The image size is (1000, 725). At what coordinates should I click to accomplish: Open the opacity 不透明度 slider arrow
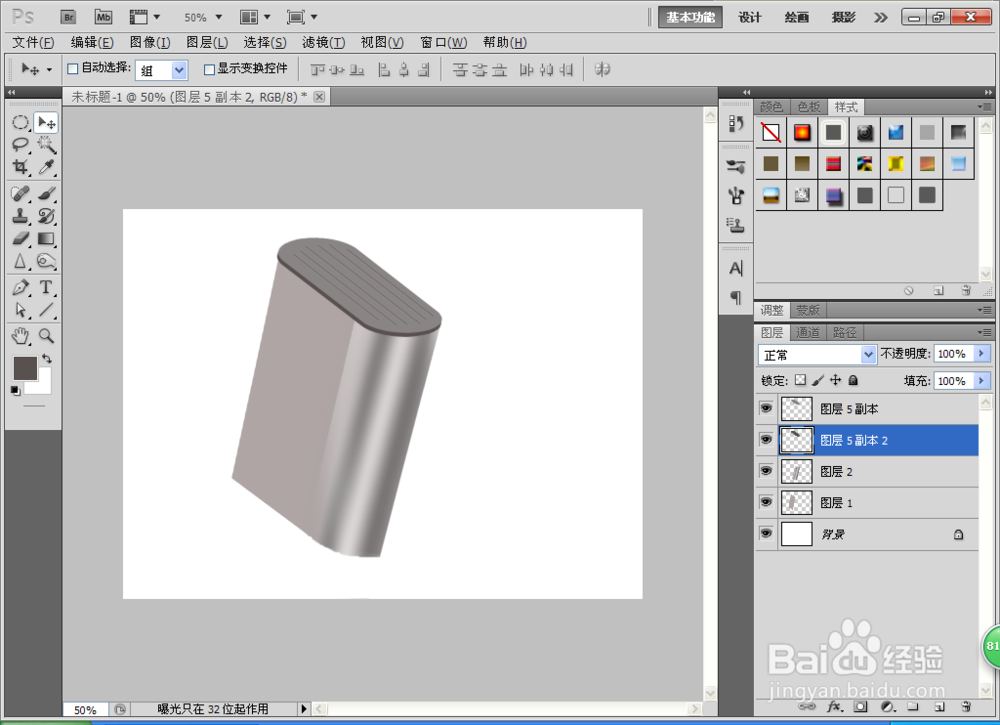click(x=982, y=353)
